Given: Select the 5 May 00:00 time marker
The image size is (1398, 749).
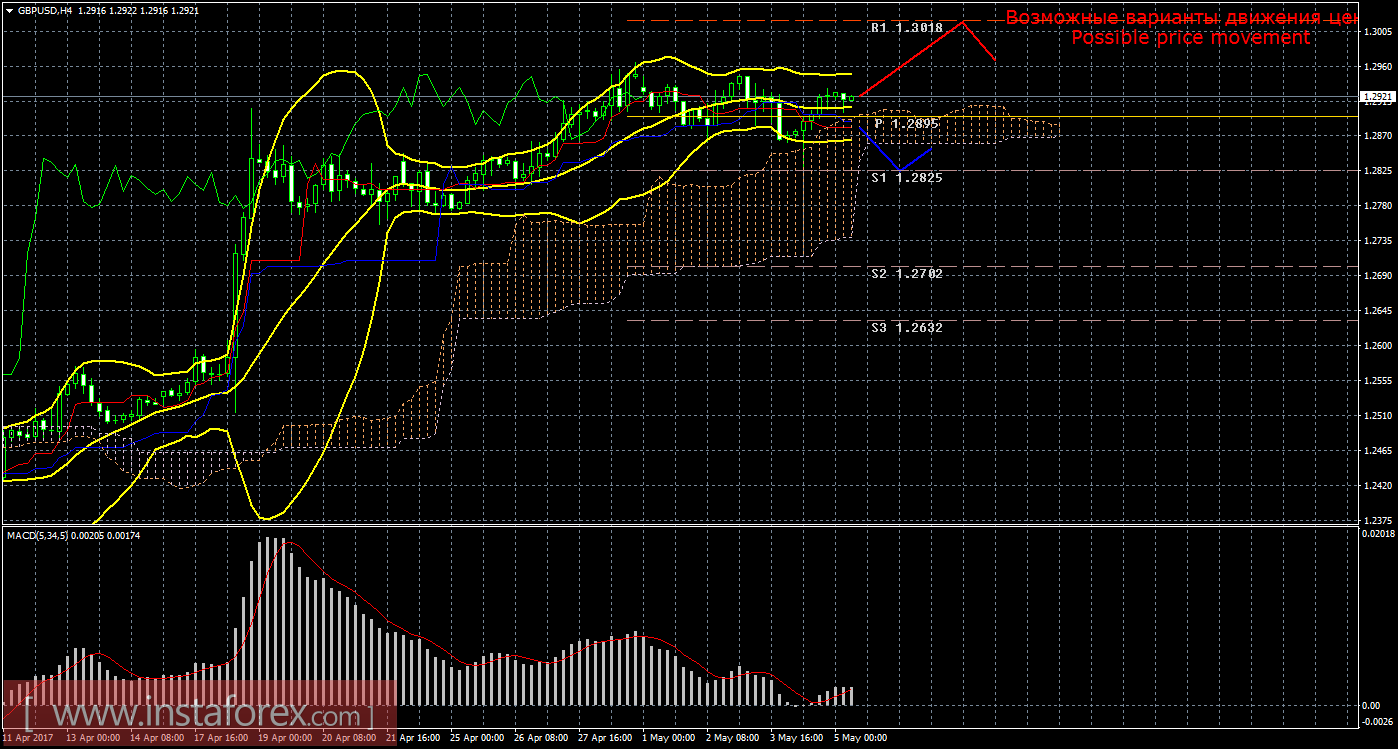Looking at the screenshot, I should (x=862, y=739).
